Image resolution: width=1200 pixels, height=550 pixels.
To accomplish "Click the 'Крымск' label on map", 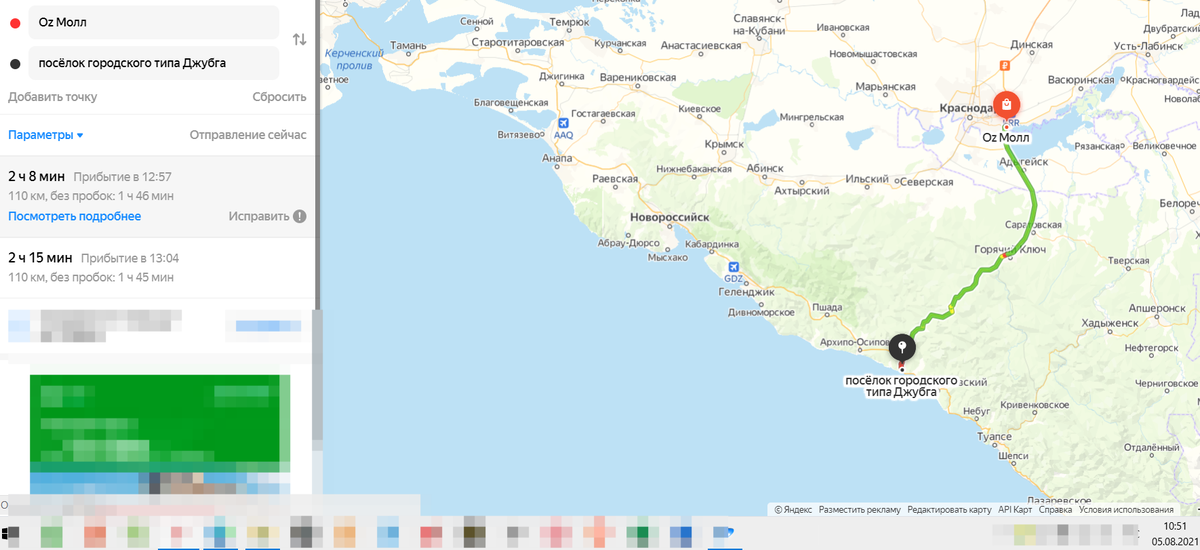I will (724, 144).
